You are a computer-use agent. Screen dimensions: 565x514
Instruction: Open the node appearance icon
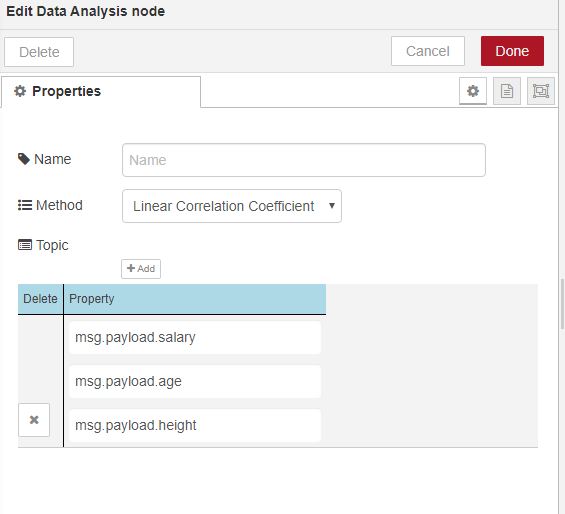pyautogui.click(x=540, y=91)
